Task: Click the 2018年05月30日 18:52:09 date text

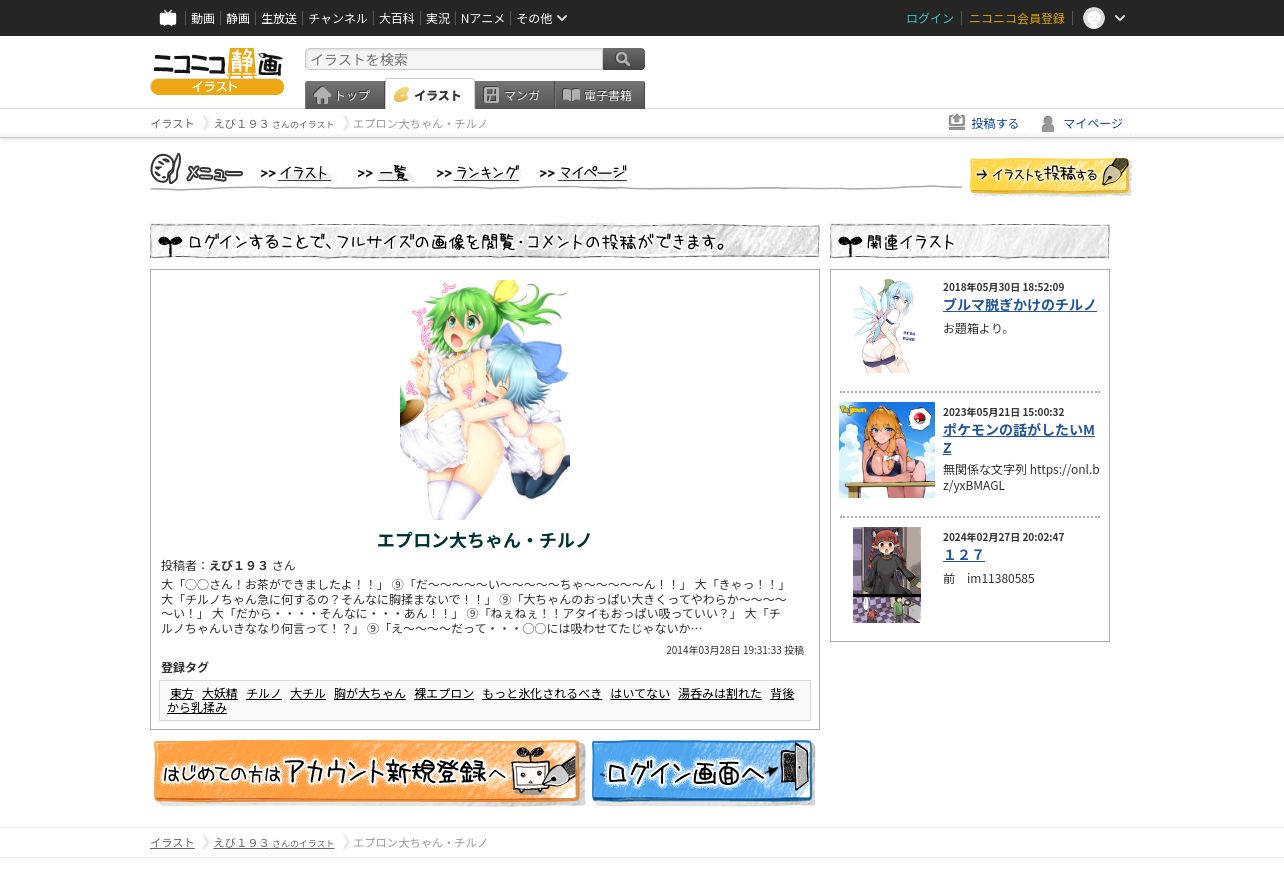Action: click(1003, 287)
